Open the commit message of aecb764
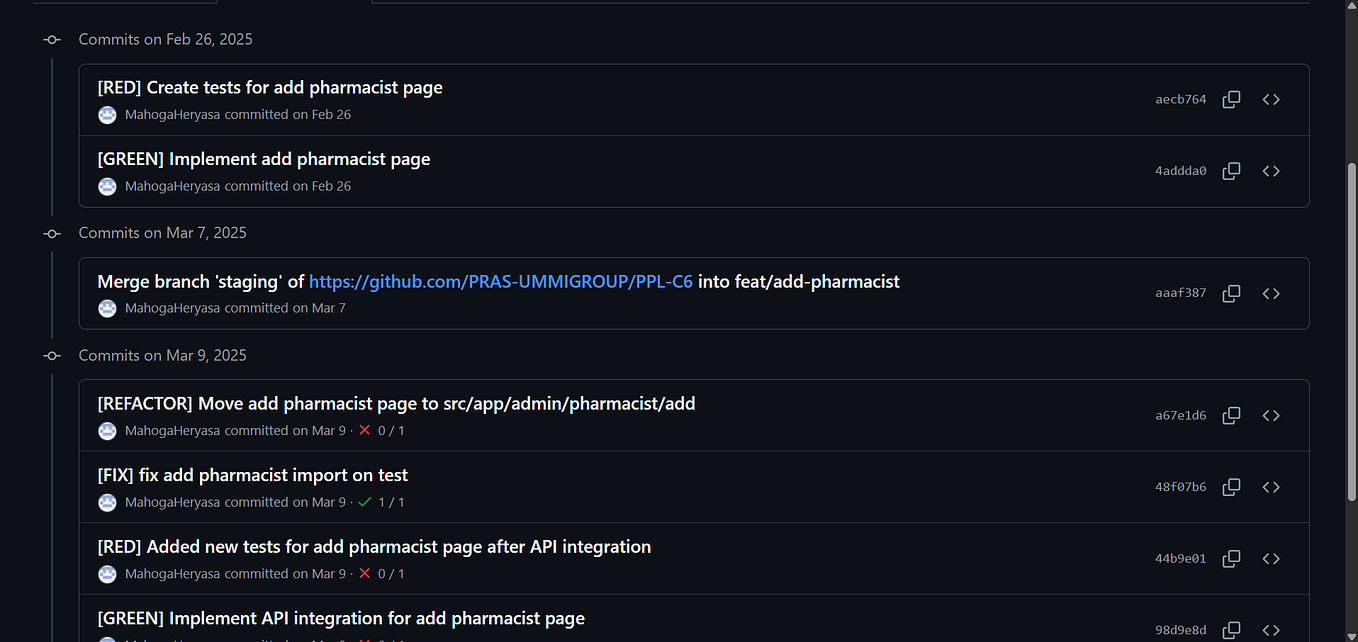Viewport: 1358px width, 642px height. (x=270, y=87)
